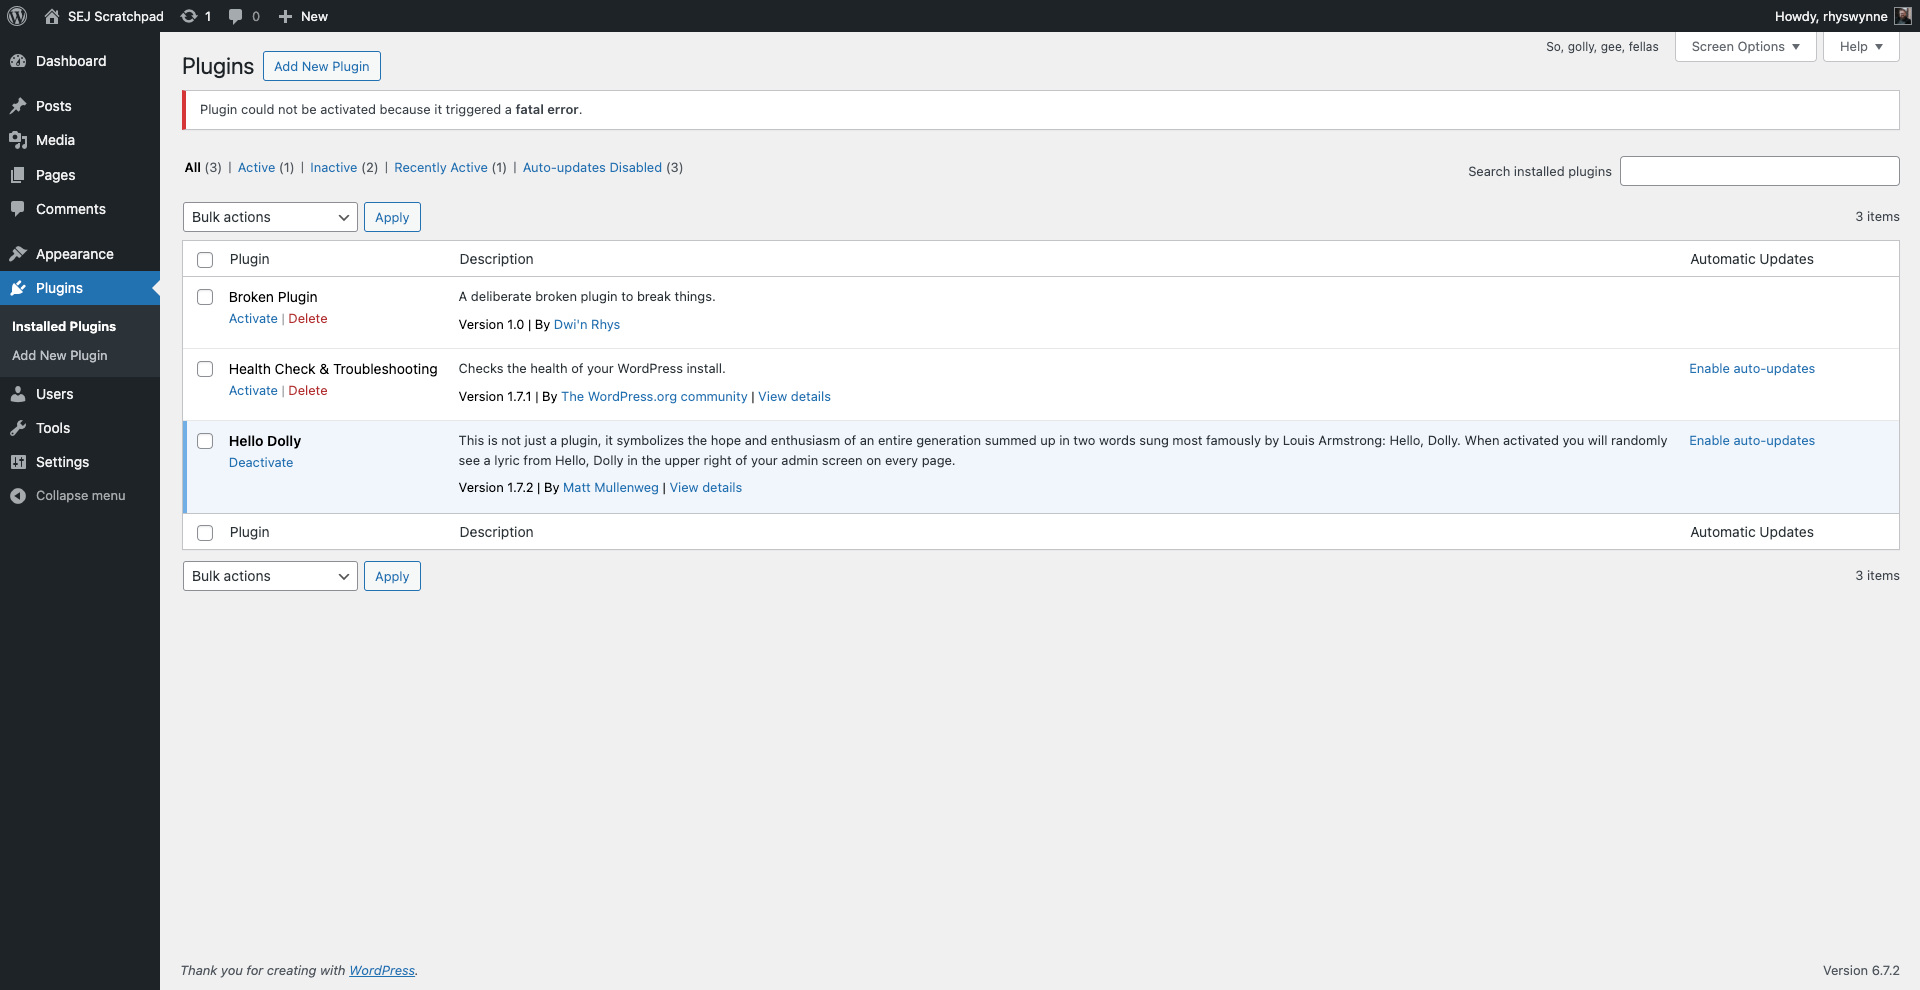Open Tools from the sidebar
1920x990 pixels.
click(50, 427)
